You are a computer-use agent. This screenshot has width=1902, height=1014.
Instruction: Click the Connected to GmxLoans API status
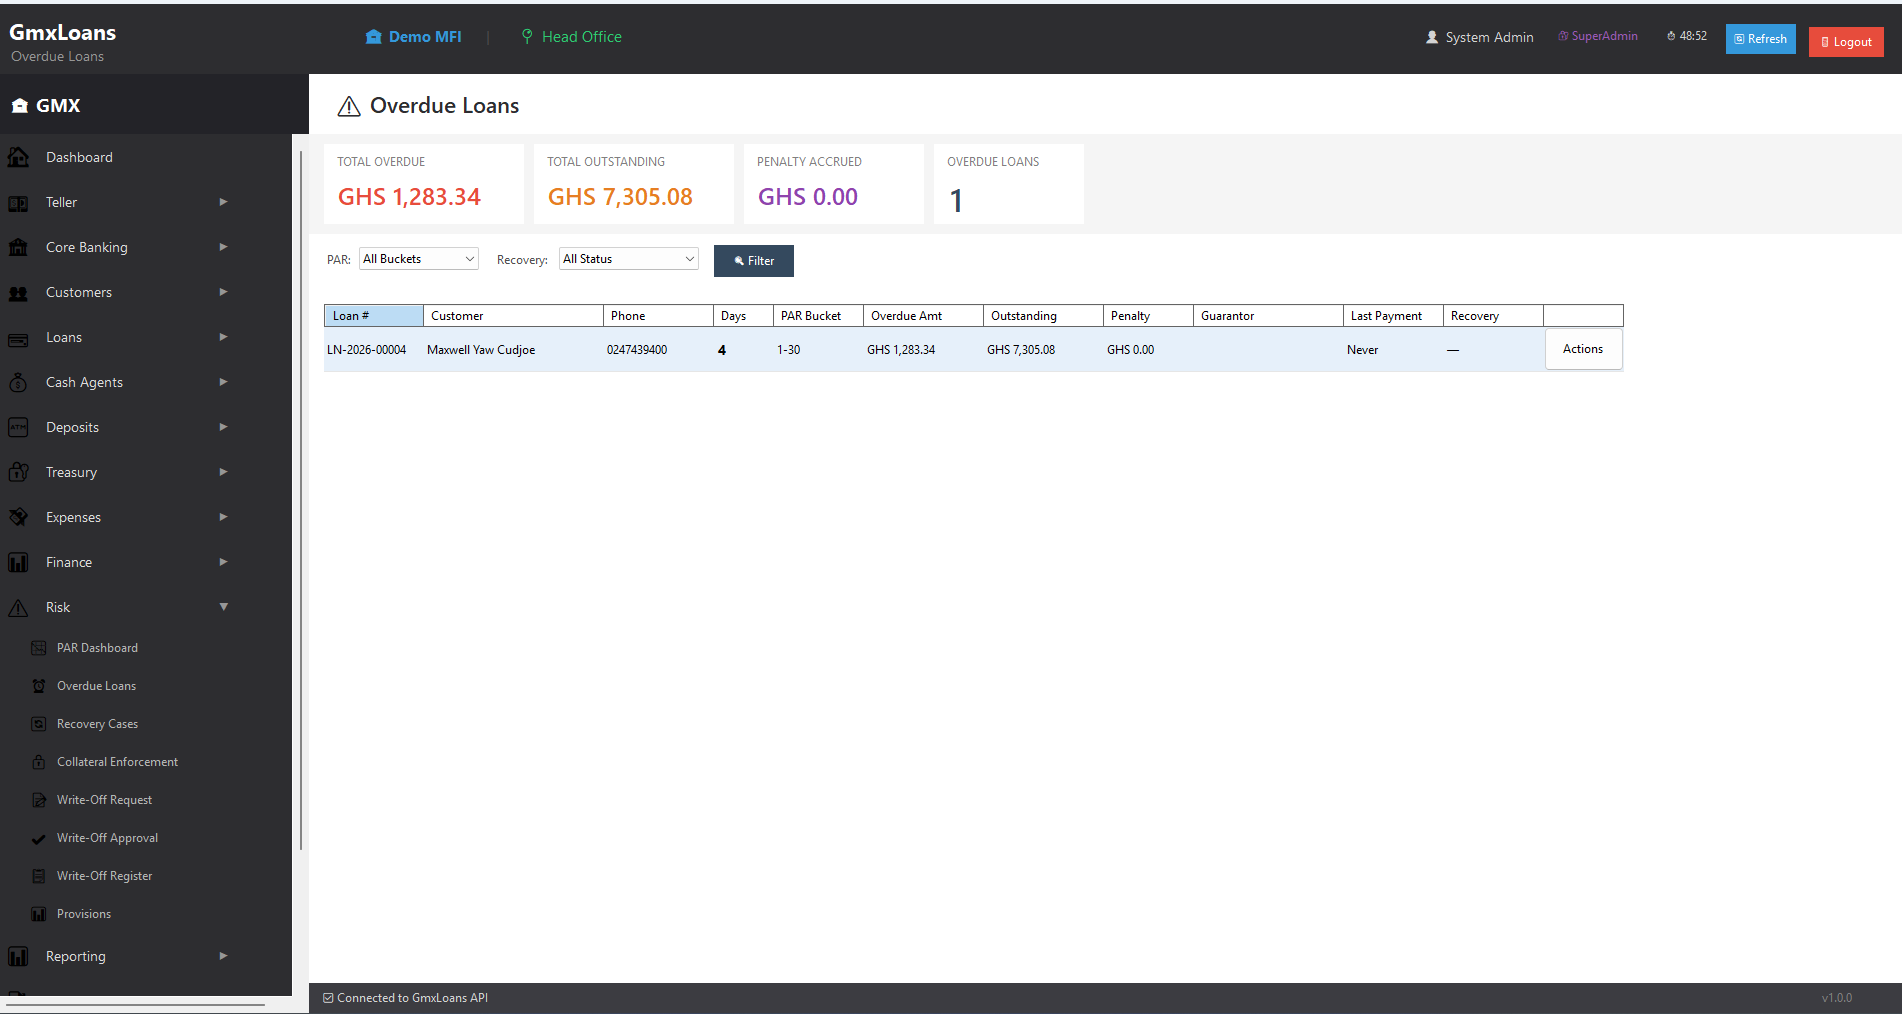[406, 998]
